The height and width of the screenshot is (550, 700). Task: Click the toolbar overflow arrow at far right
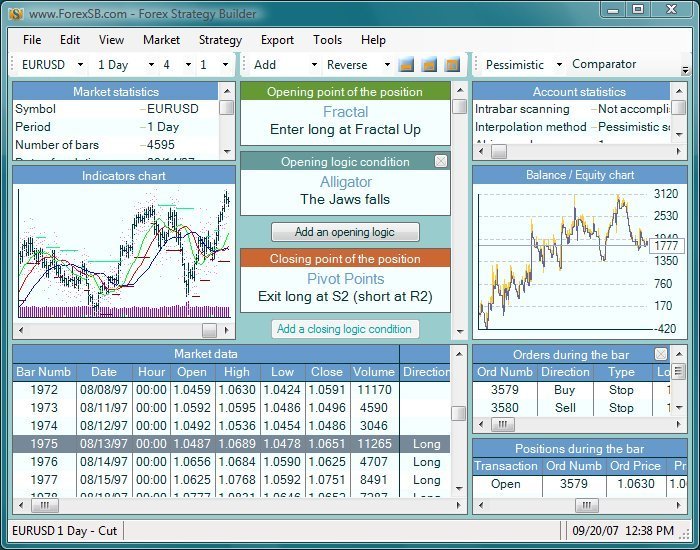click(x=685, y=70)
